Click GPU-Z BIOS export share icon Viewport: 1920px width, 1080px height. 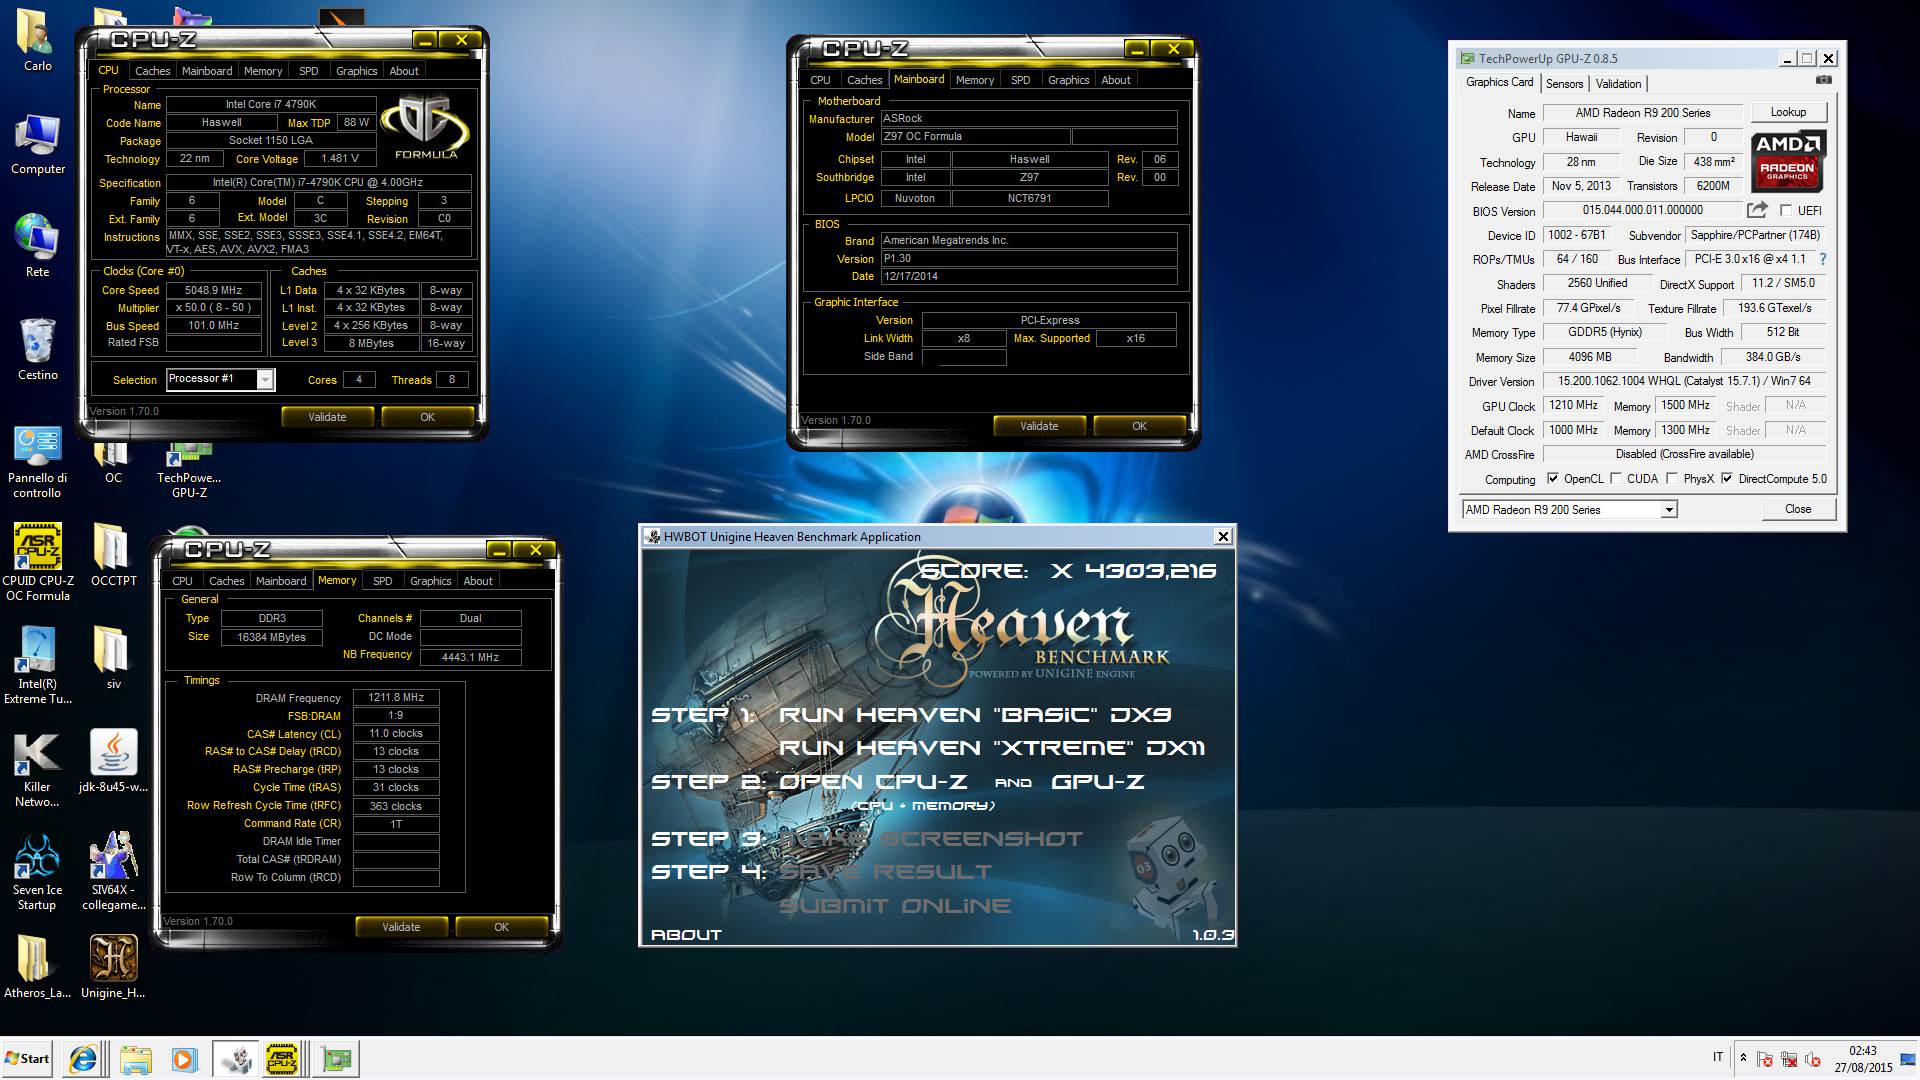point(1757,210)
